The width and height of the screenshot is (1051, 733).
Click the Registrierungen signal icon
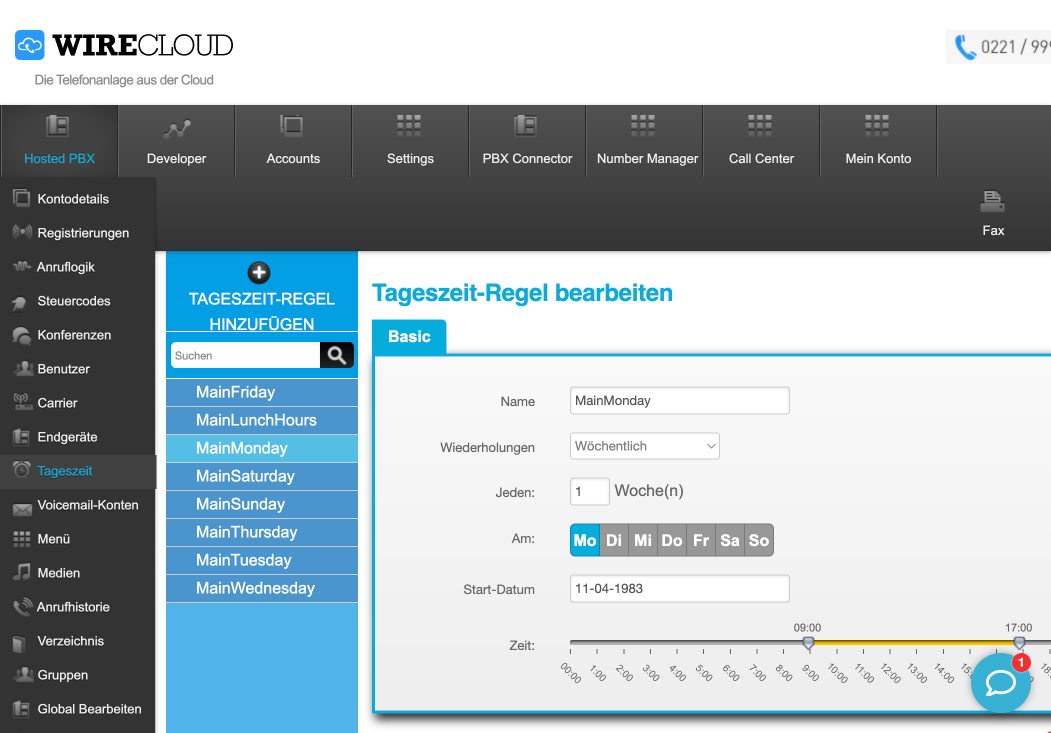22,232
